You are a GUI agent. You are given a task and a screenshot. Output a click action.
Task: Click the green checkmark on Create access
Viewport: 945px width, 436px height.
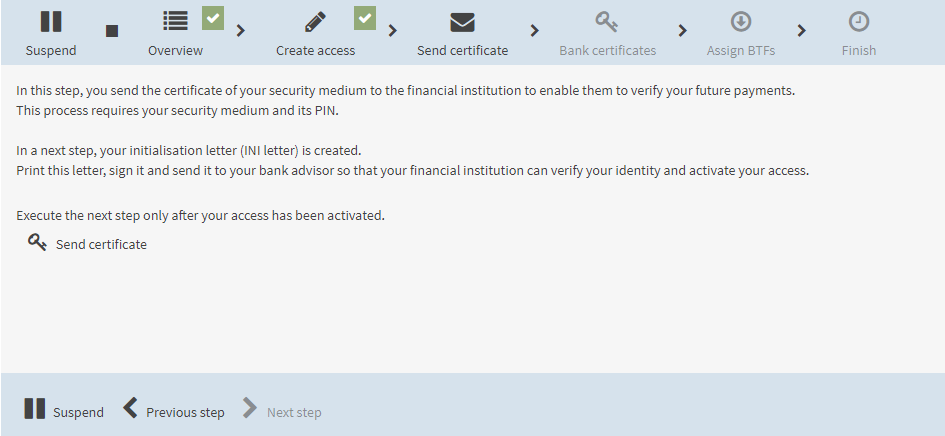[365, 18]
